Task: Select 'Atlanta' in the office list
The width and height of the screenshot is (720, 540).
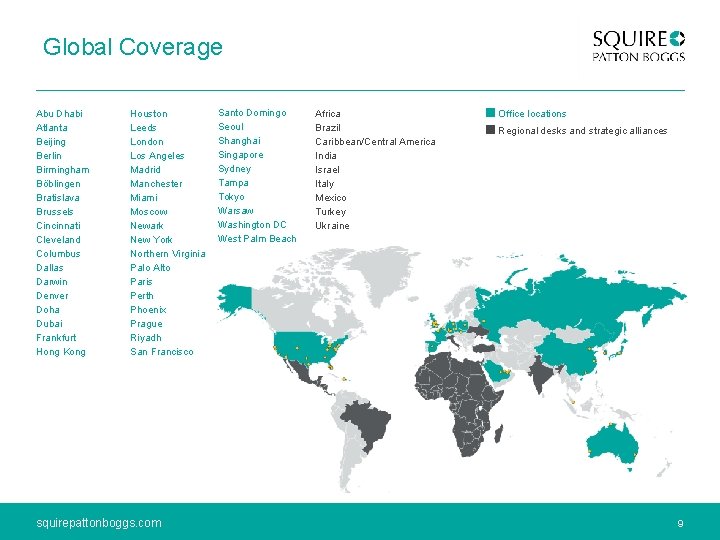Action: click(x=52, y=128)
